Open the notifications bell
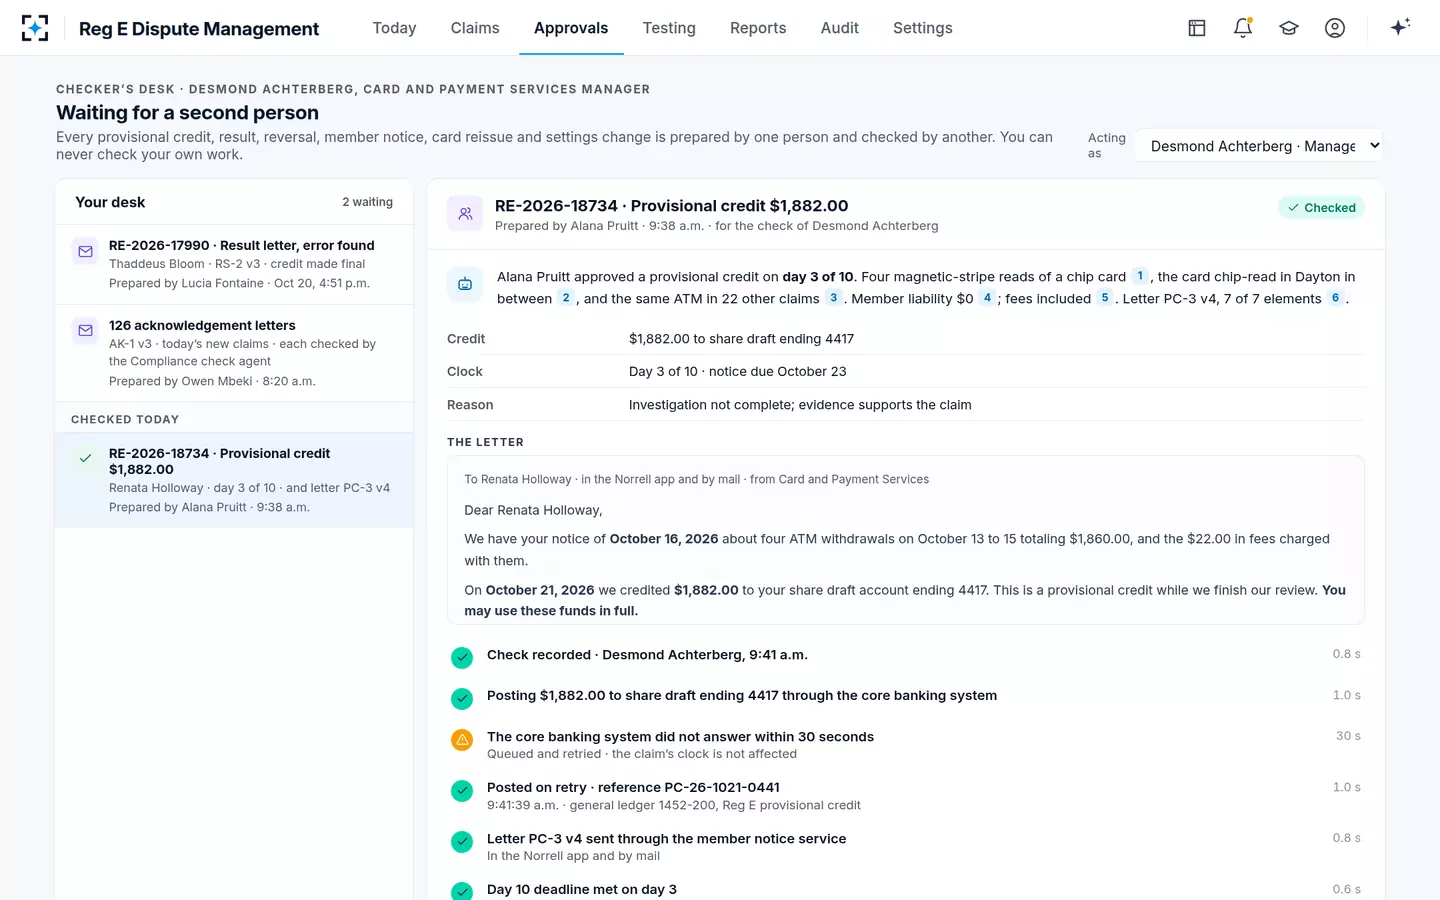This screenshot has width=1440, height=900. pyautogui.click(x=1243, y=28)
